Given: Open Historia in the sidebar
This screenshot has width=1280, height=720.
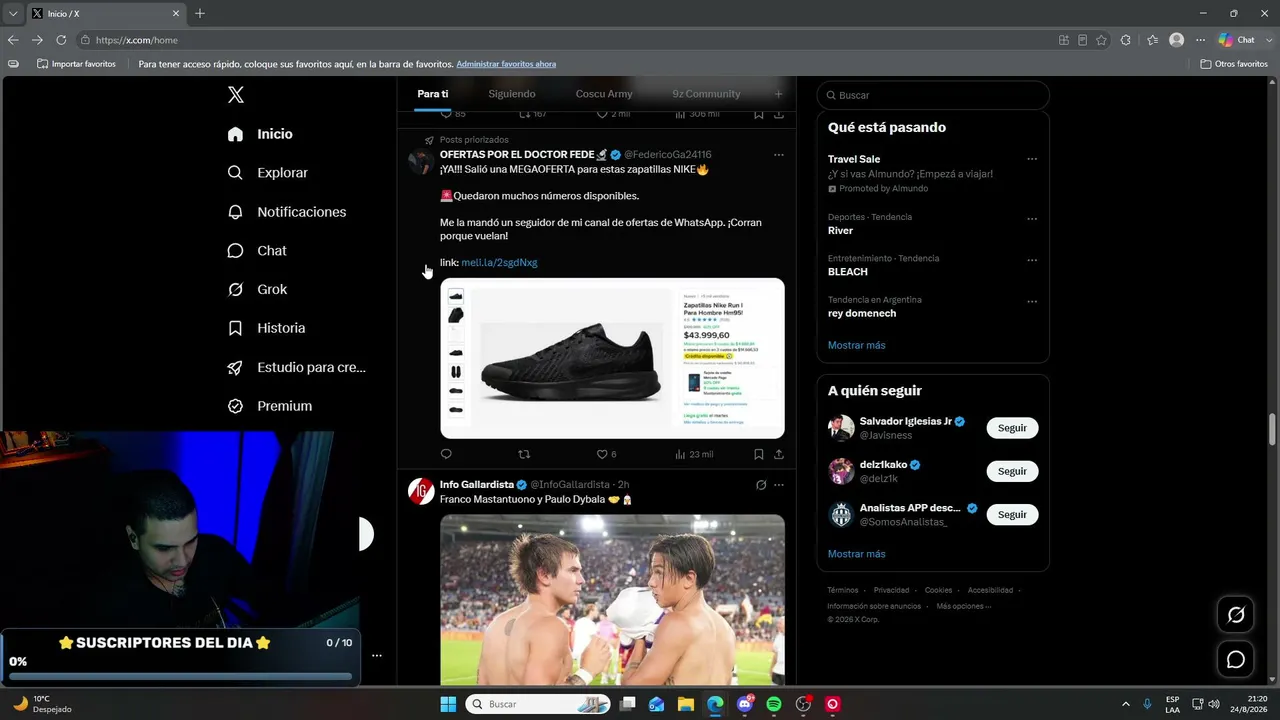Looking at the screenshot, I should coord(266,328).
